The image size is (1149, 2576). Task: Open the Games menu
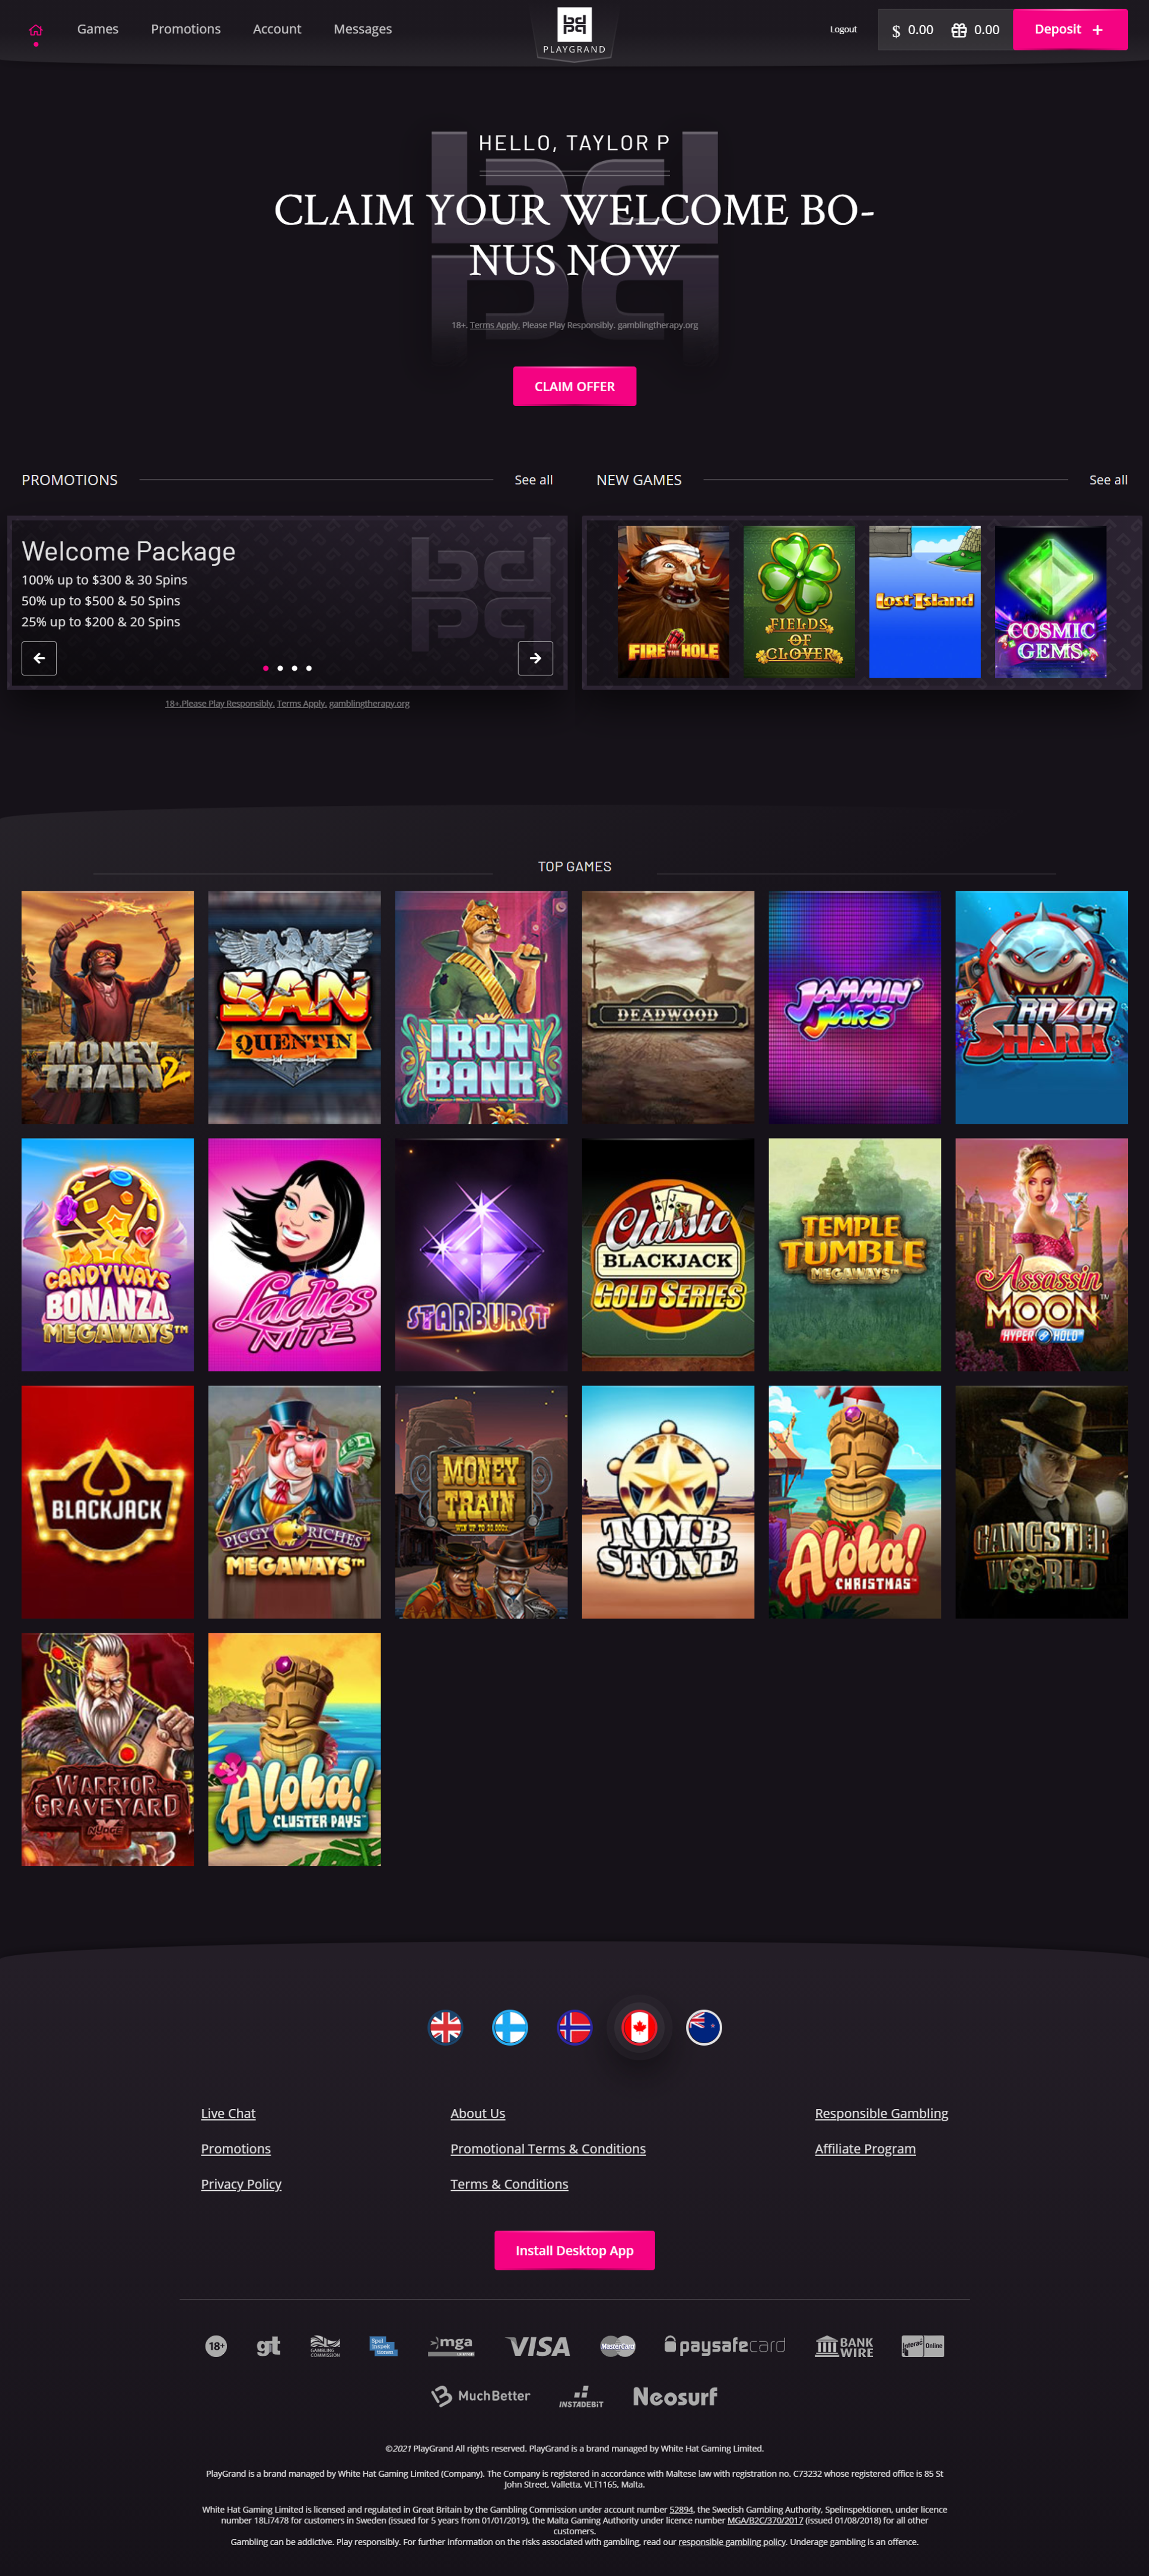98,29
